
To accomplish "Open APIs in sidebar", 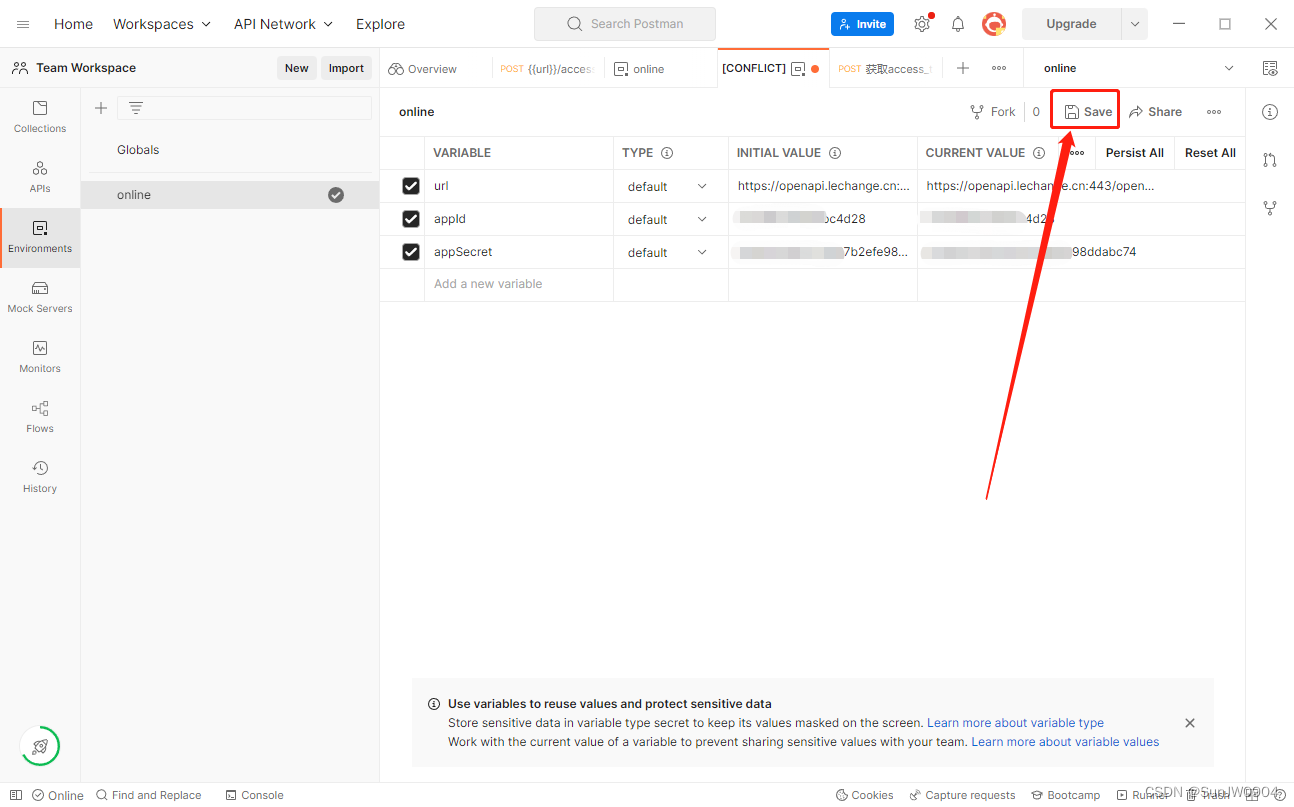I will pos(40,177).
